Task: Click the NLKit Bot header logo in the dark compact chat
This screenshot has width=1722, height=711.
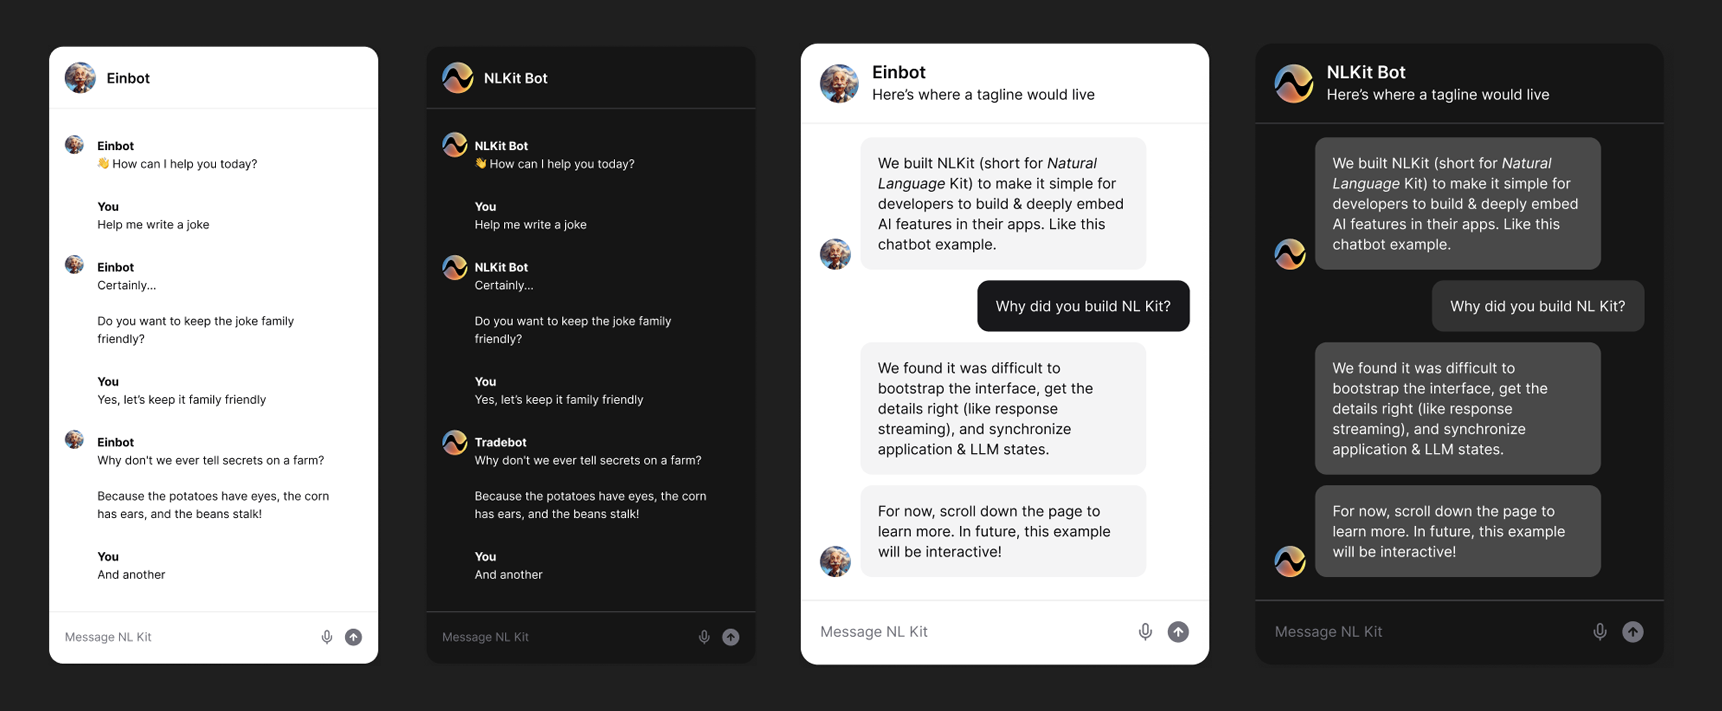Action: coord(457,77)
